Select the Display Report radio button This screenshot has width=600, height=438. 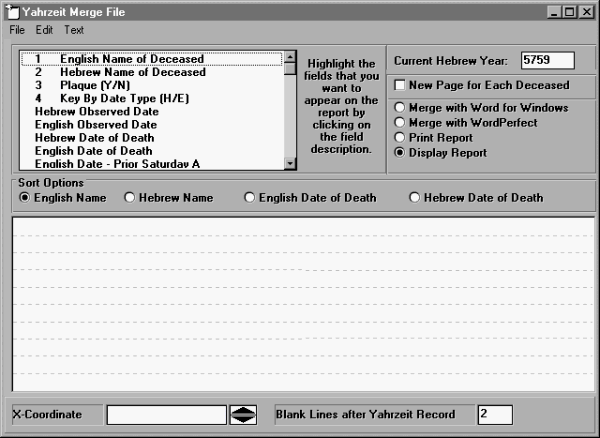pyautogui.click(x=401, y=153)
